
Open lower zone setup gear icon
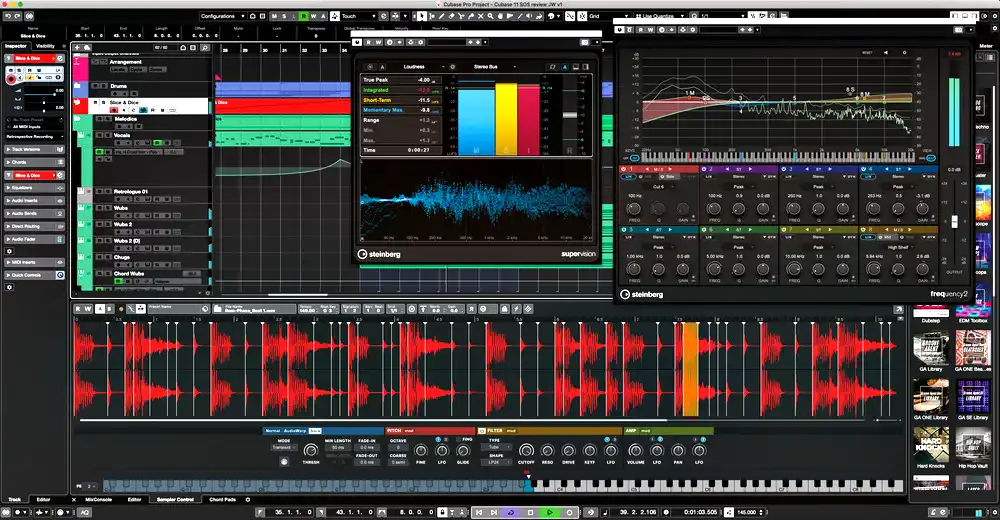click(x=247, y=500)
